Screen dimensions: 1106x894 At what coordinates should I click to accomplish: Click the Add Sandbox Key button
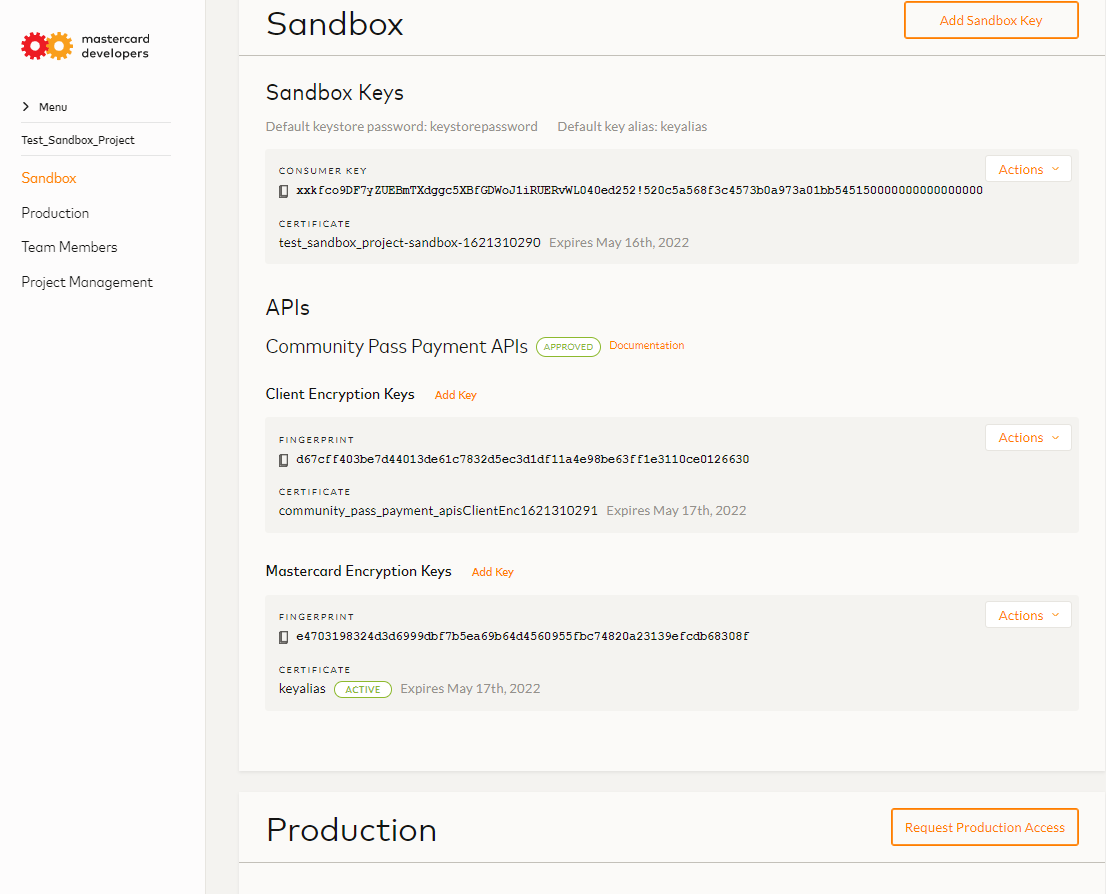click(991, 21)
